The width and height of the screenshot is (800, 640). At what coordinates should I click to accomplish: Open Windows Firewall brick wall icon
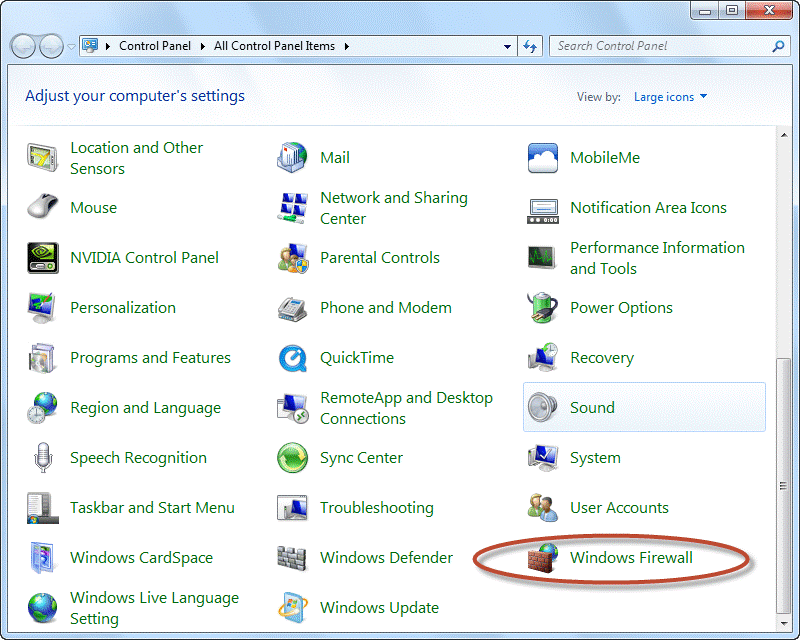(x=543, y=558)
